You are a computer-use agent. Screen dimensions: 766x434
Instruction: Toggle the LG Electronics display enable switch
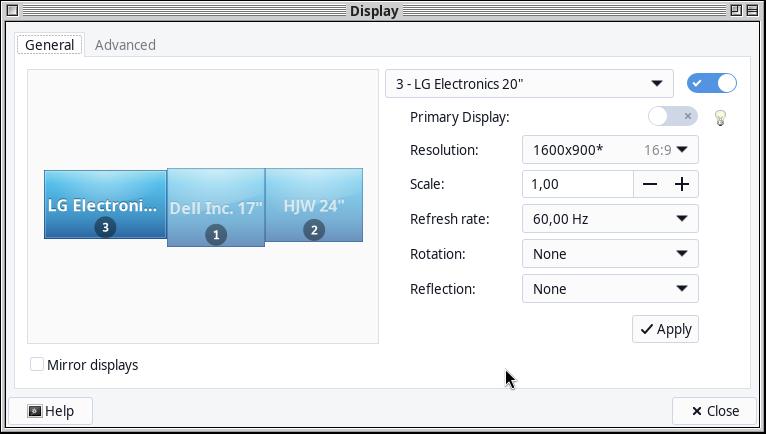[x=712, y=83]
